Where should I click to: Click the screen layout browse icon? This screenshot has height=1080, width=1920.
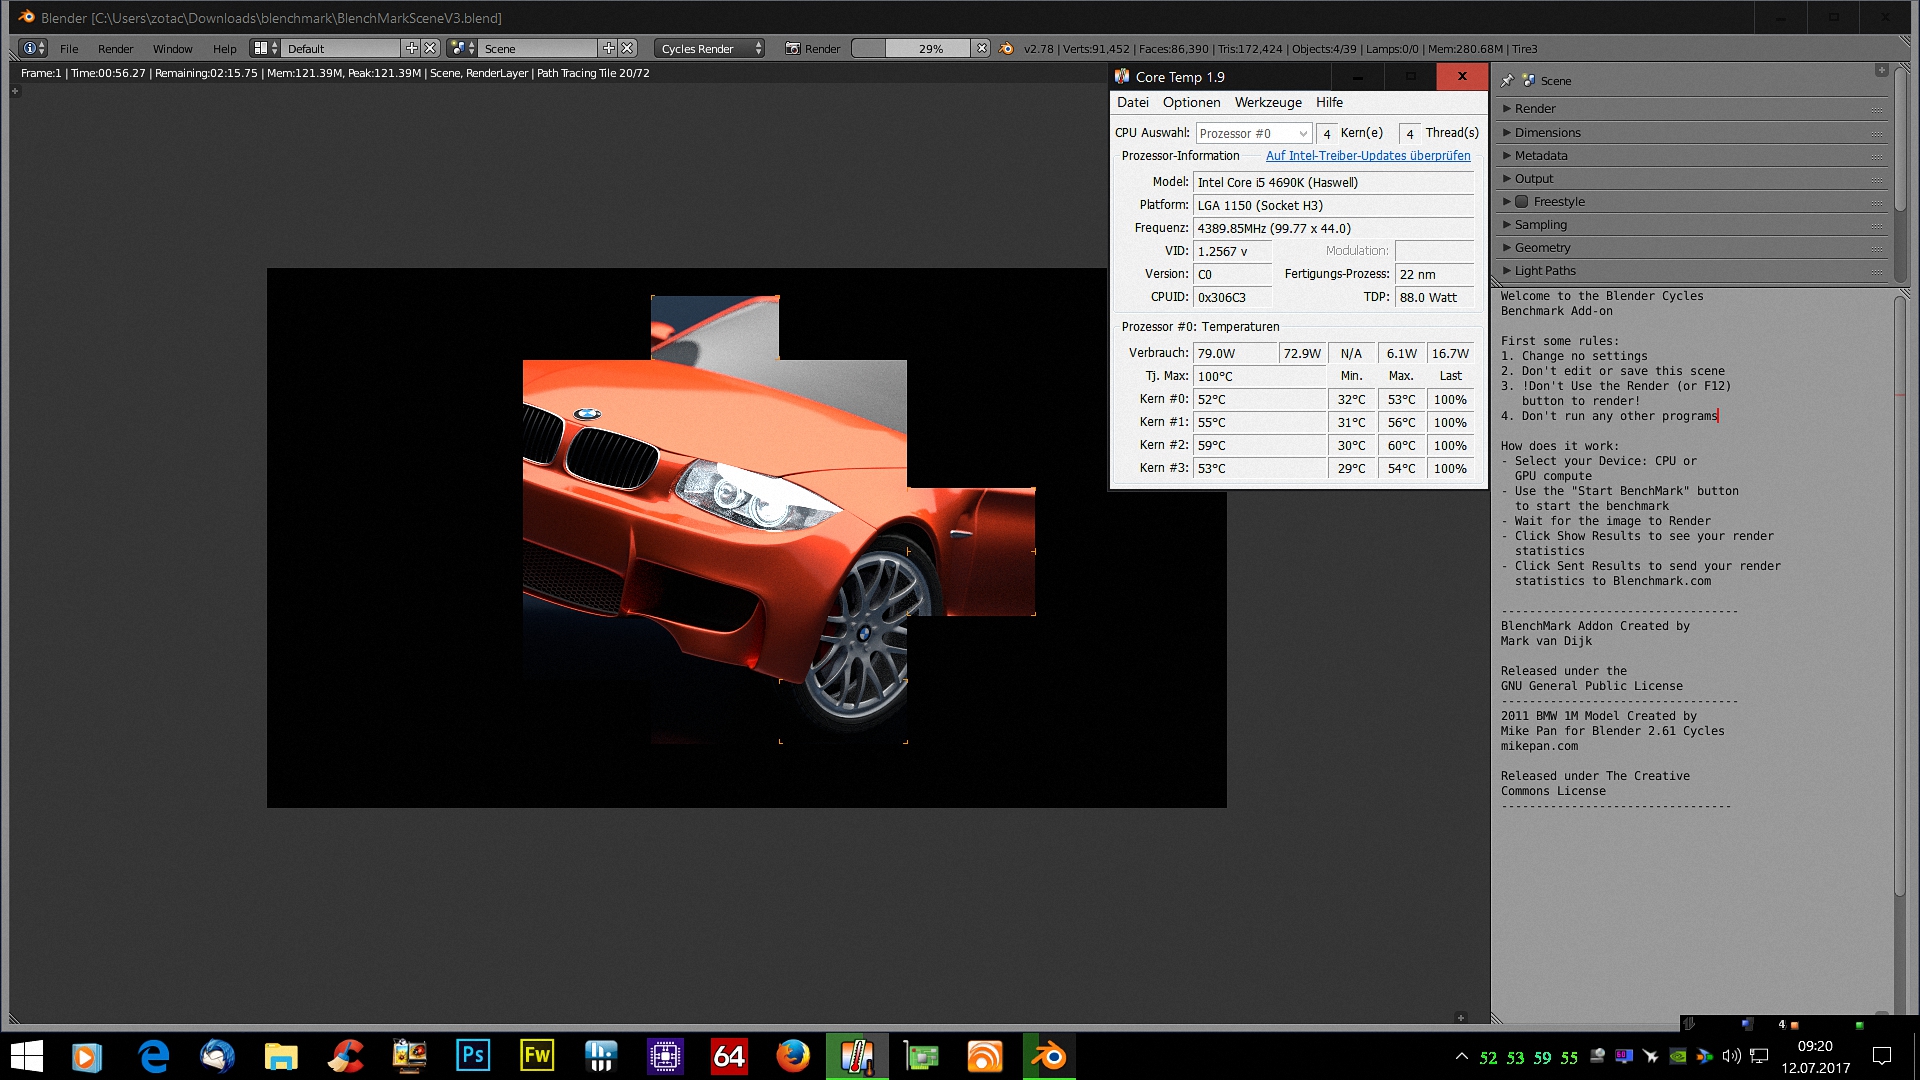point(265,48)
